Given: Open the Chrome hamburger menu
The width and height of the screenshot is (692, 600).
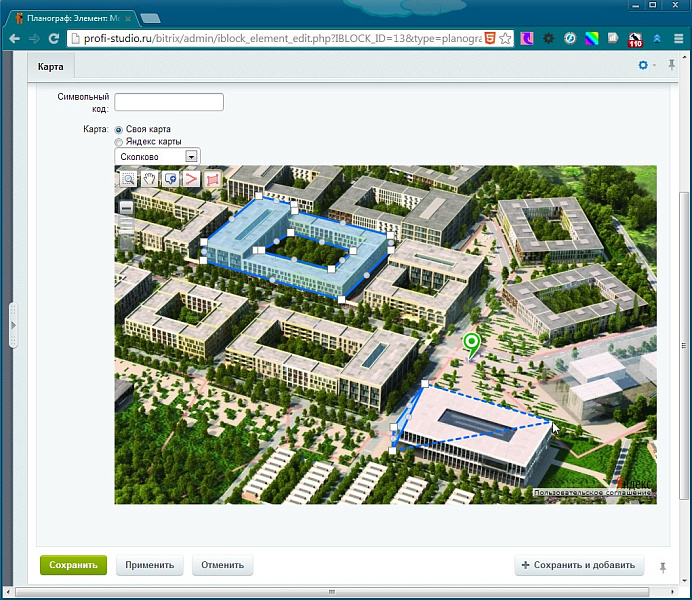Looking at the screenshot, I should click(677, 39).
